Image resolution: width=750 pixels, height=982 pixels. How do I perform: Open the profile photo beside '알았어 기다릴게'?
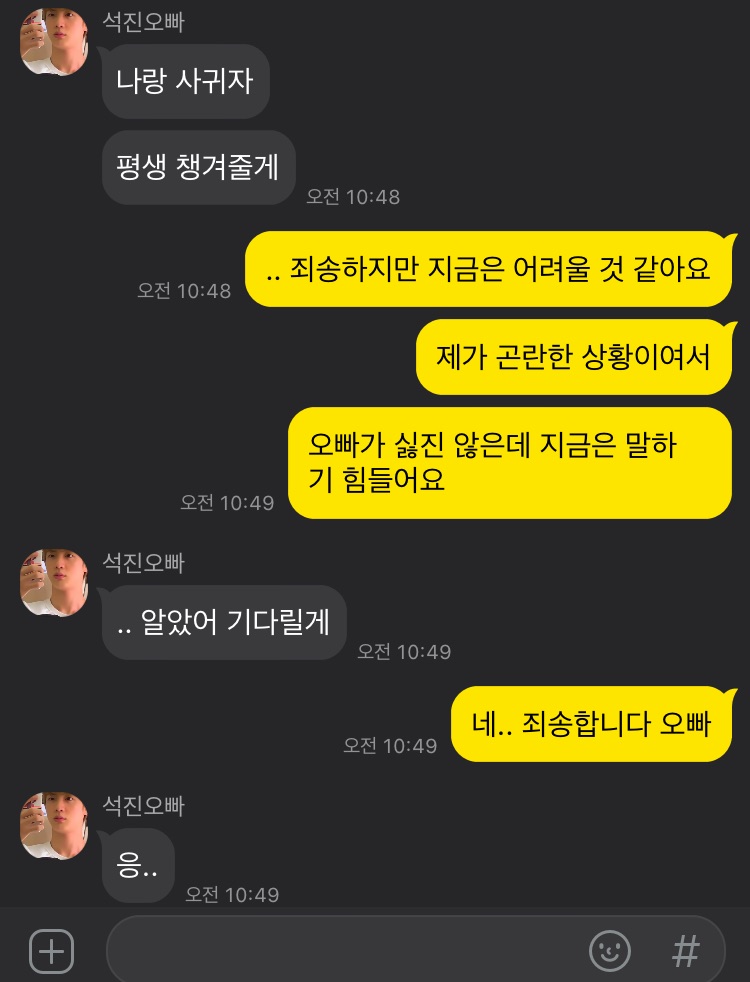54,582
